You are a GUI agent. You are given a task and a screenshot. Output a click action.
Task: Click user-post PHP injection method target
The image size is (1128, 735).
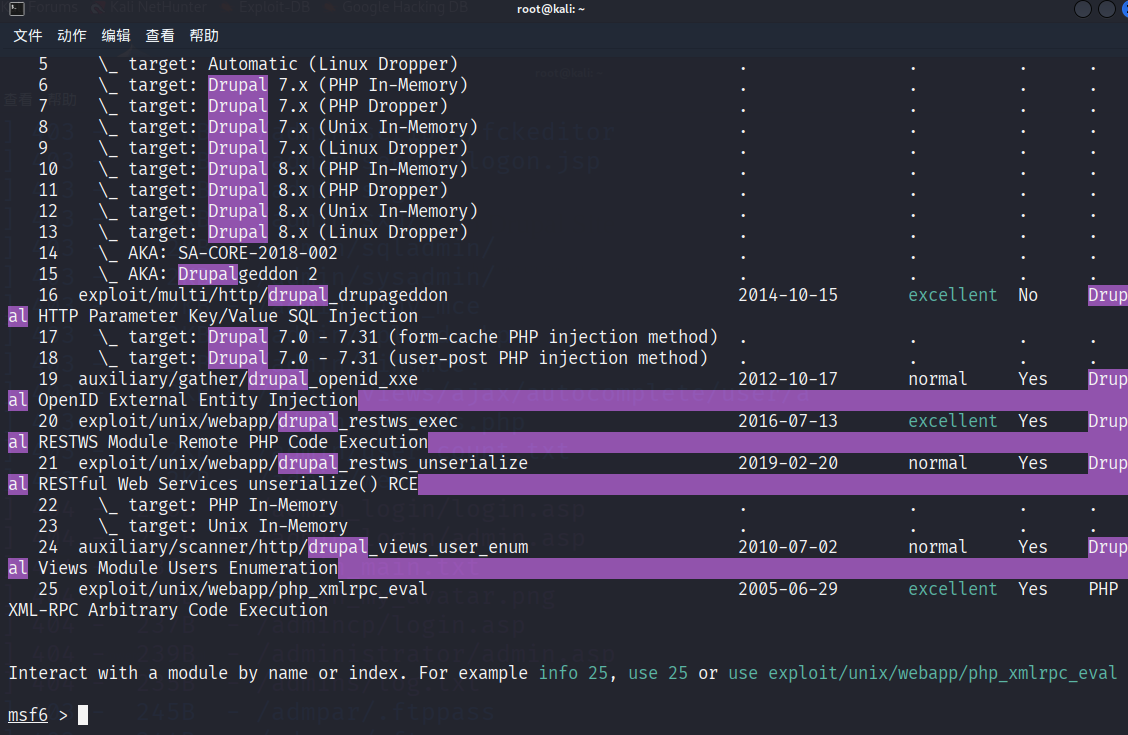click(403, 358)
